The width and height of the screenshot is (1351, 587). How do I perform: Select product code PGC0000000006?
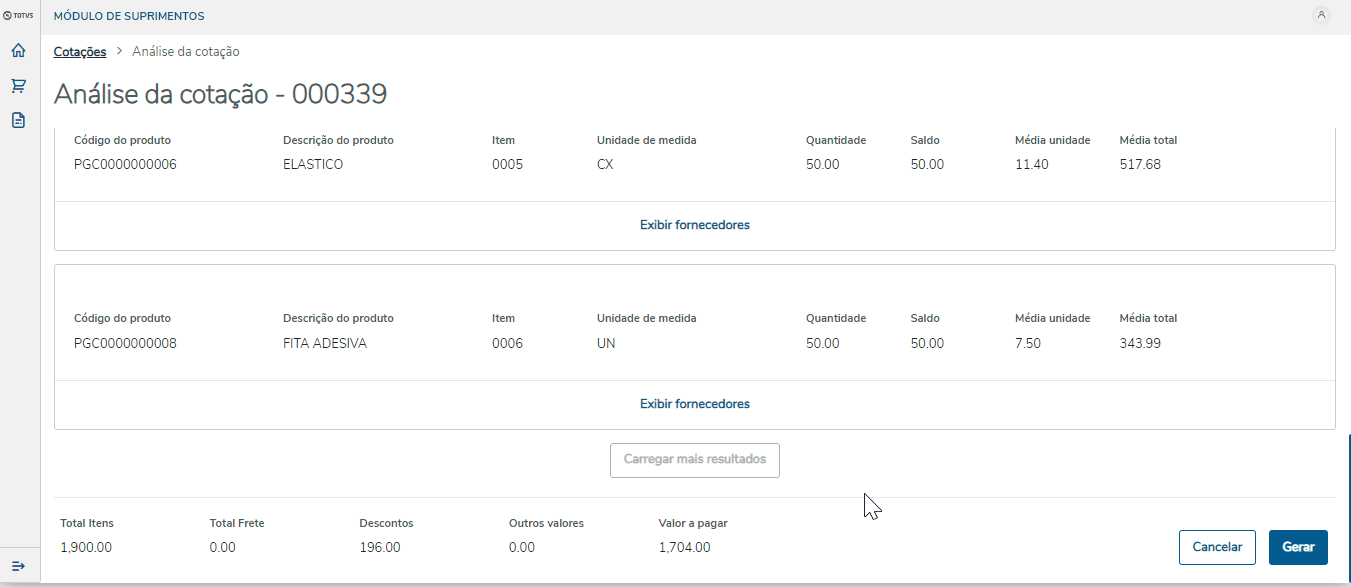[125, 164]
